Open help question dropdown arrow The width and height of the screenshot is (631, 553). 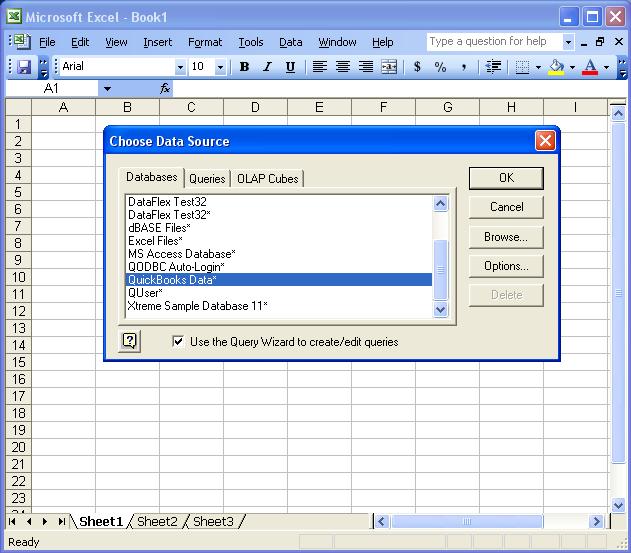point(568,42)
